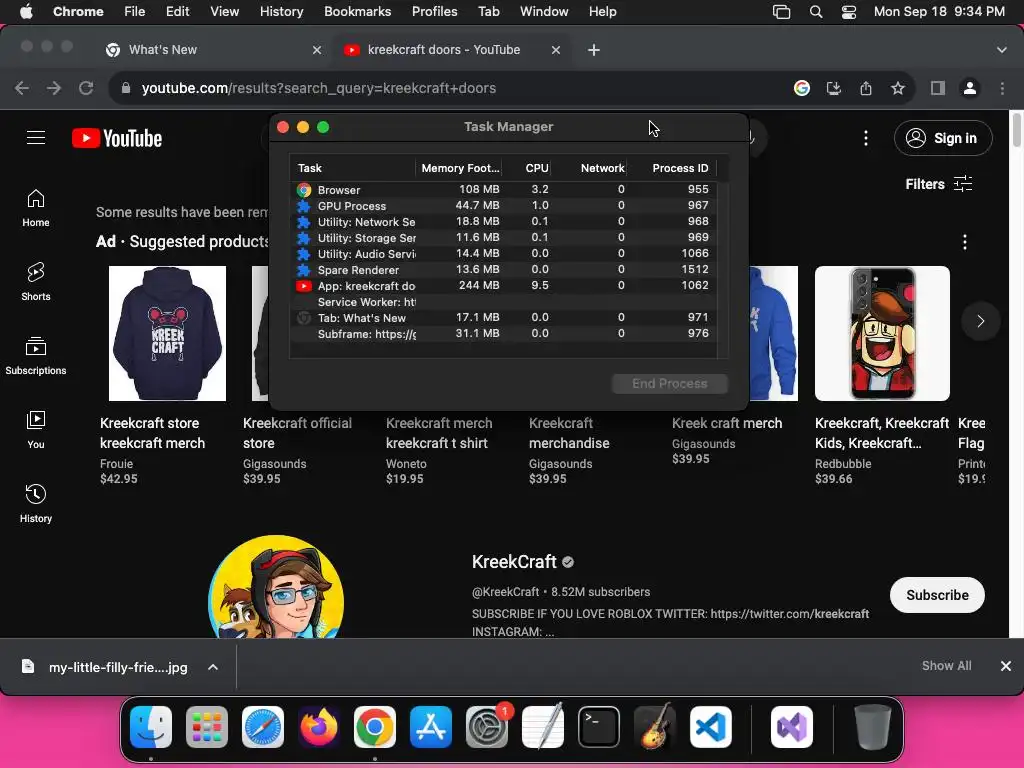This screenshot has height=768, width=1024.
Task: Toggle Chrome side panel
Action: click(x=938, y=88)
